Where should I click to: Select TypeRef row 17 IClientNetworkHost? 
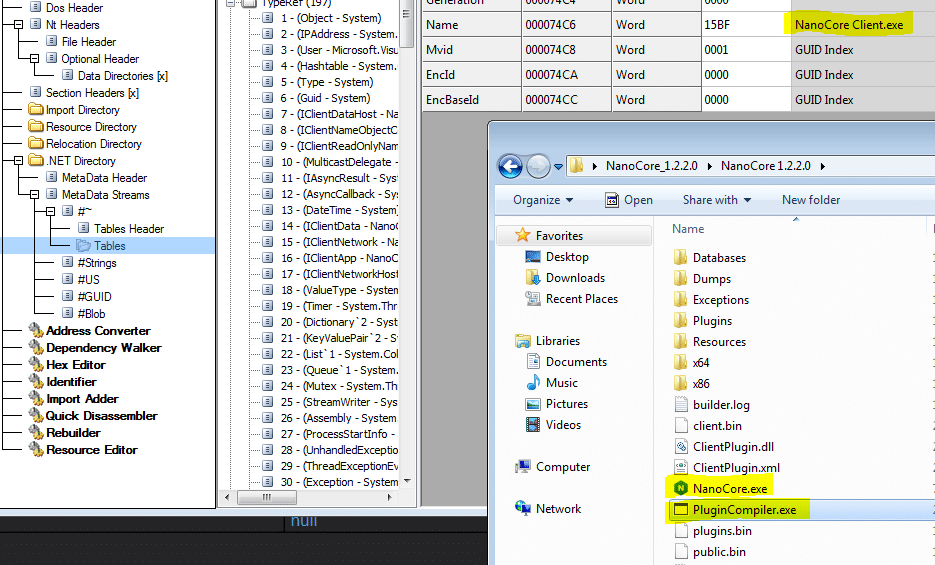(339, 274)
